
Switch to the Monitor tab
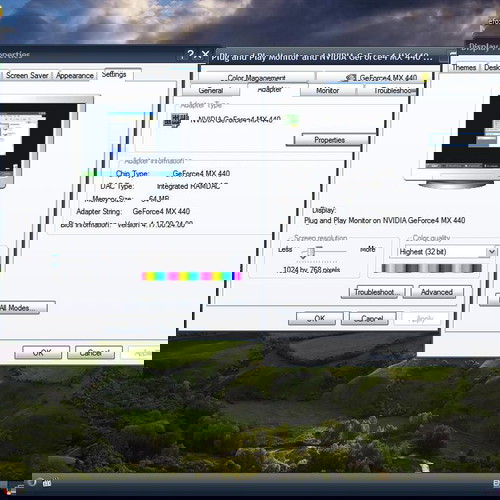327,91
